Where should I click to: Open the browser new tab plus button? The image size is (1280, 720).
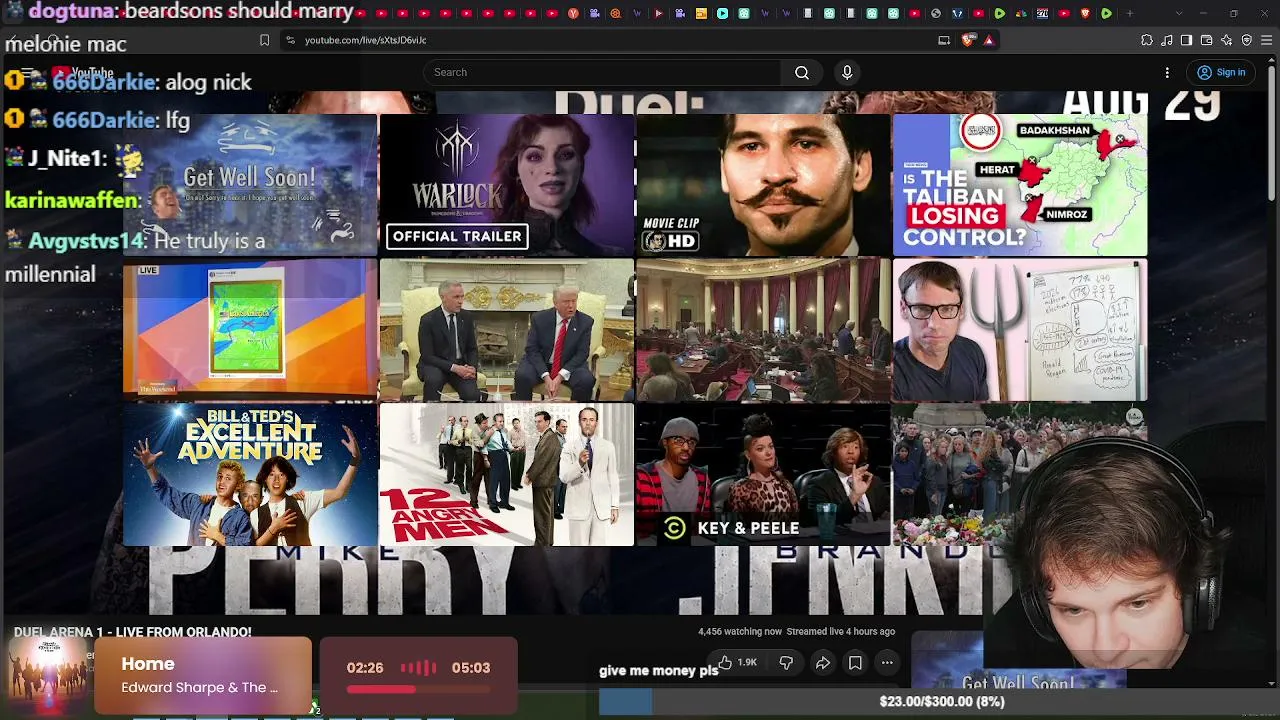coord(1130,13)
